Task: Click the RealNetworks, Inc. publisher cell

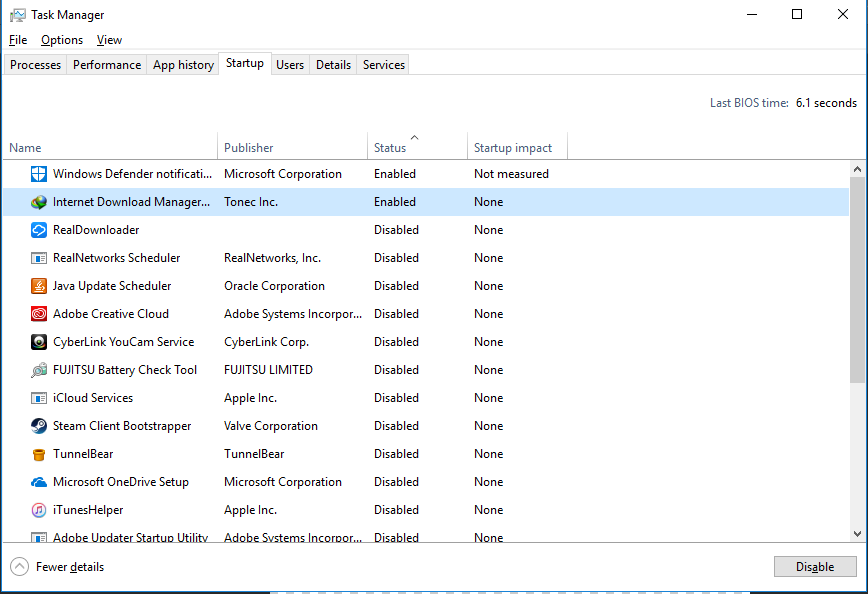Action: pyautogui.click(x=272, y=258)
